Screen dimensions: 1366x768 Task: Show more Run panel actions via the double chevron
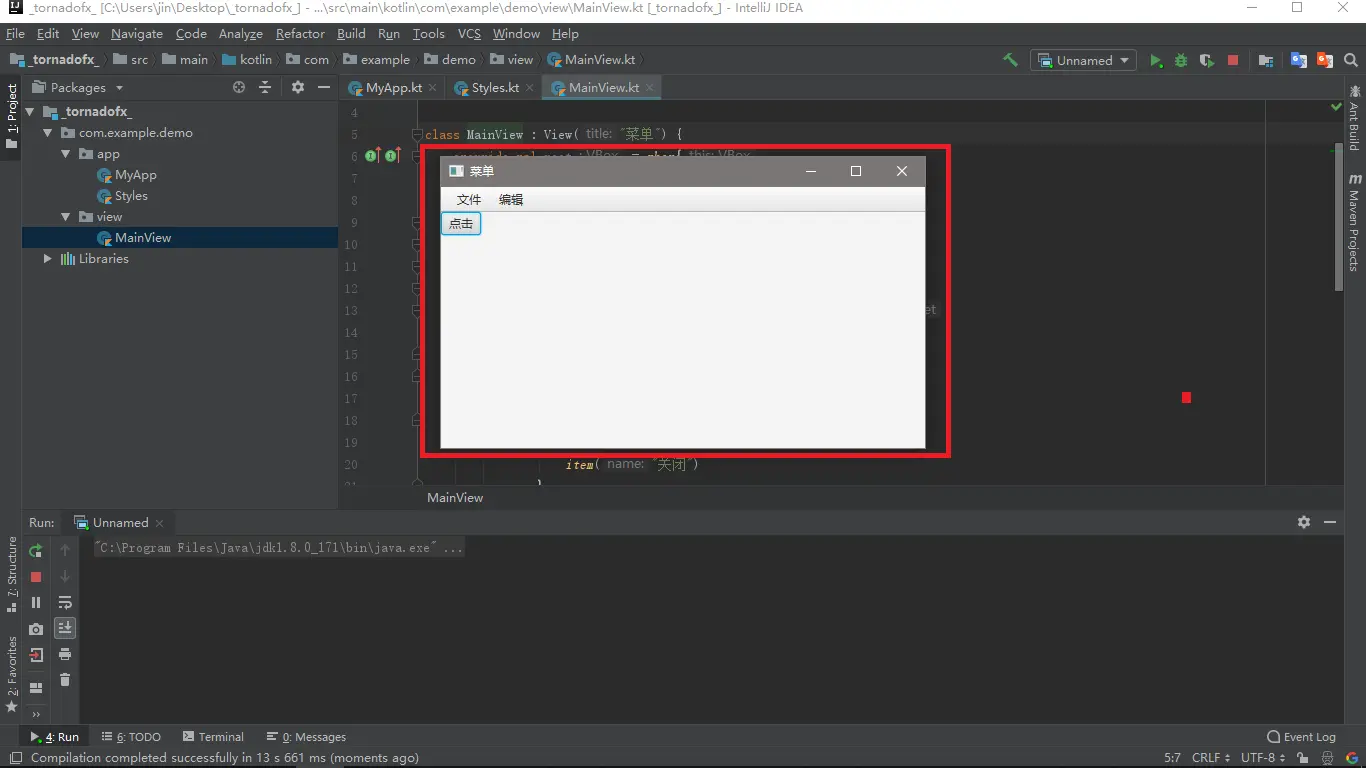36,714
